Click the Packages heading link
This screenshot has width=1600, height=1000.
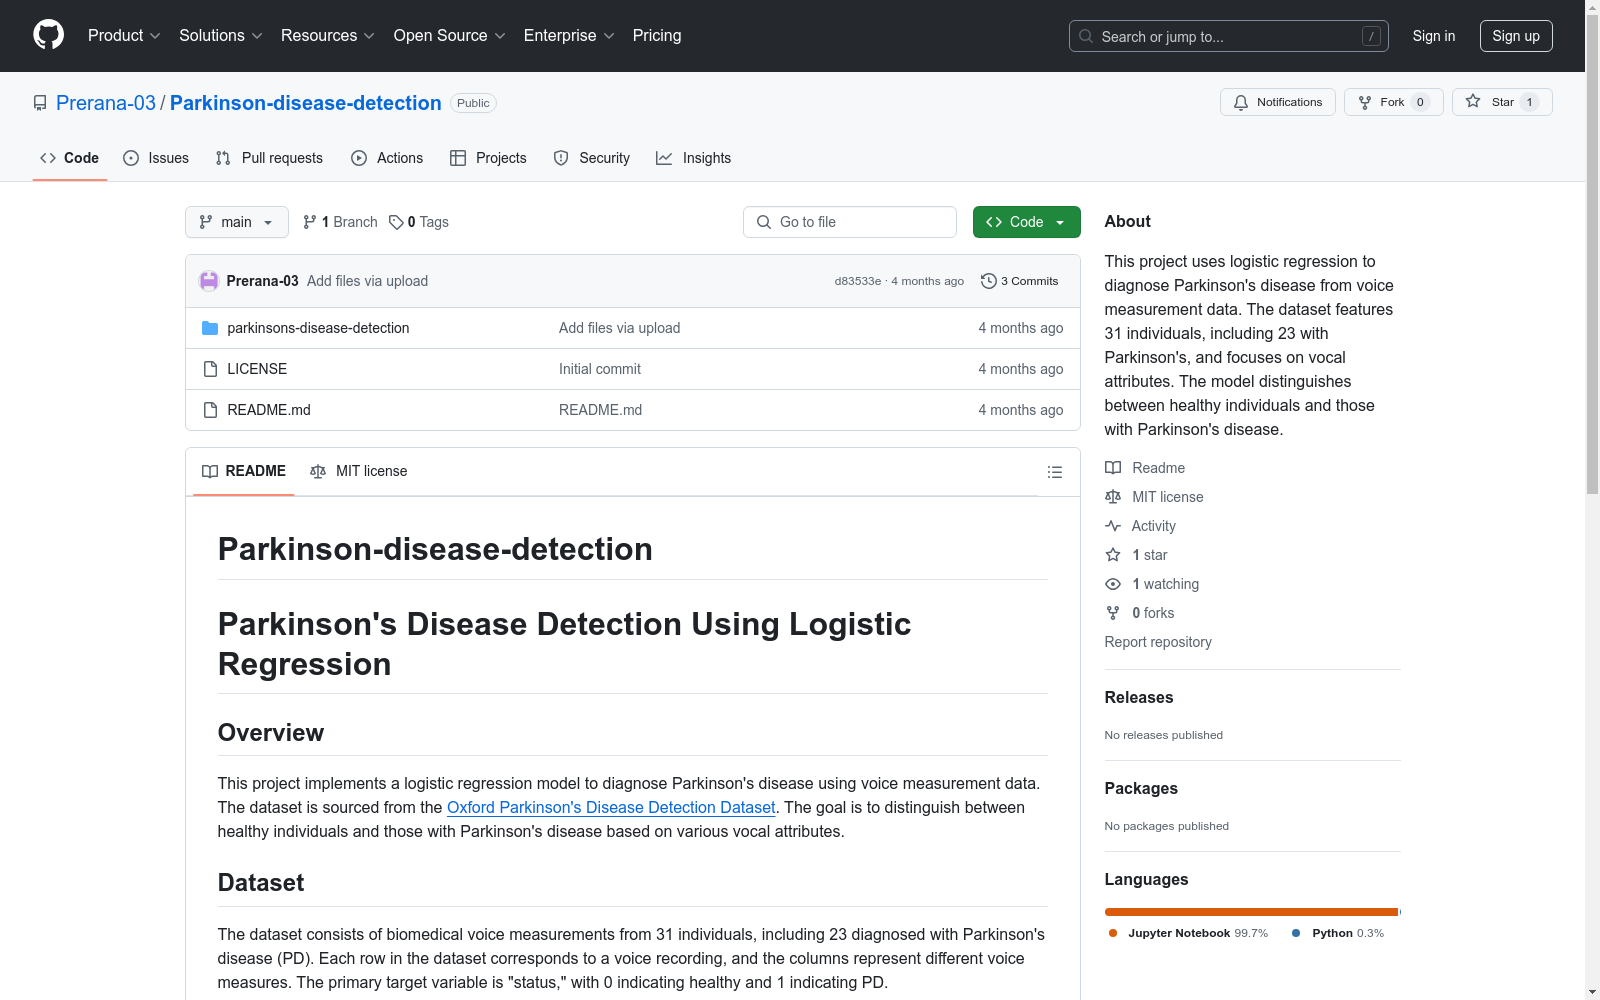tap(1141, 788)
